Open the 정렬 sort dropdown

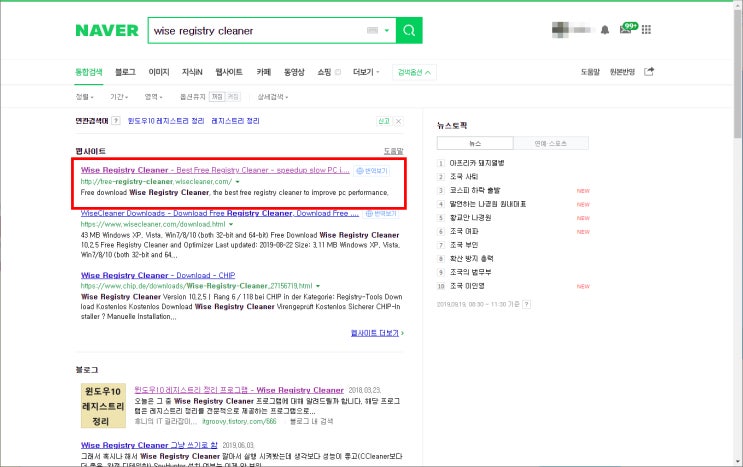point(84,97)
